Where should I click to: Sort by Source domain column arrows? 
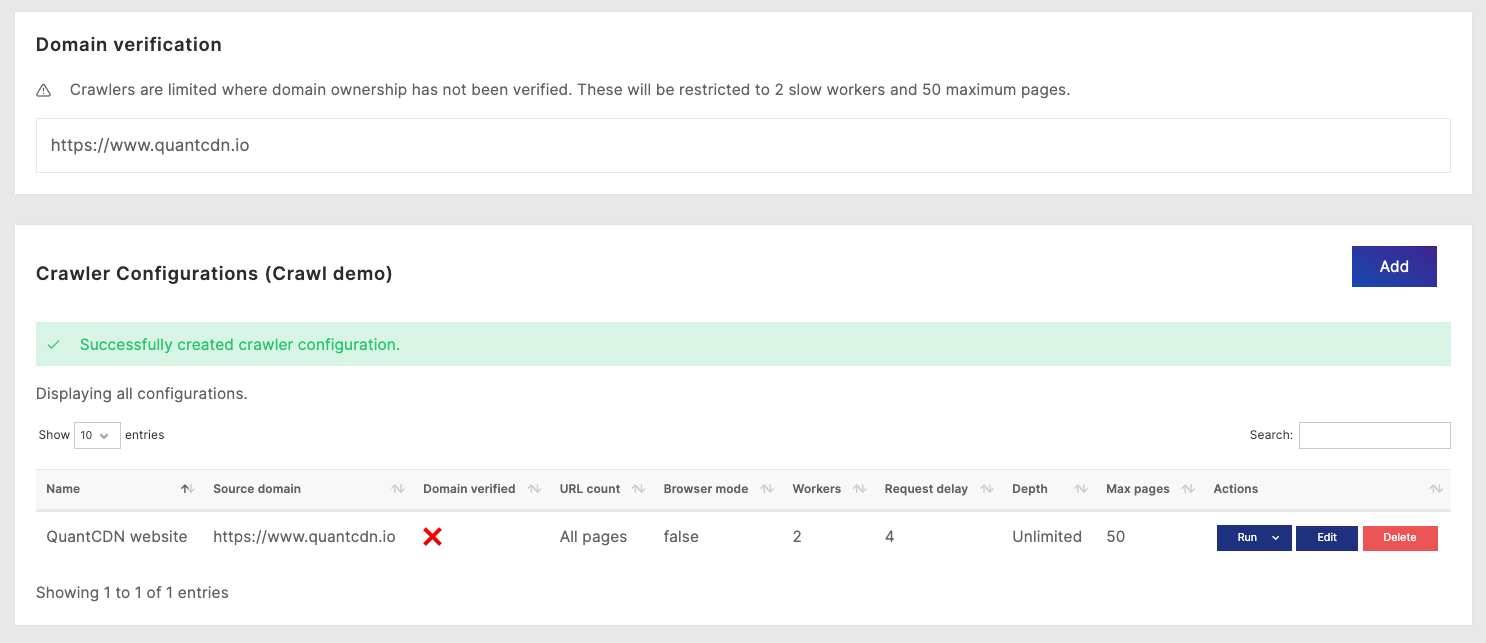tap(397, 489)
